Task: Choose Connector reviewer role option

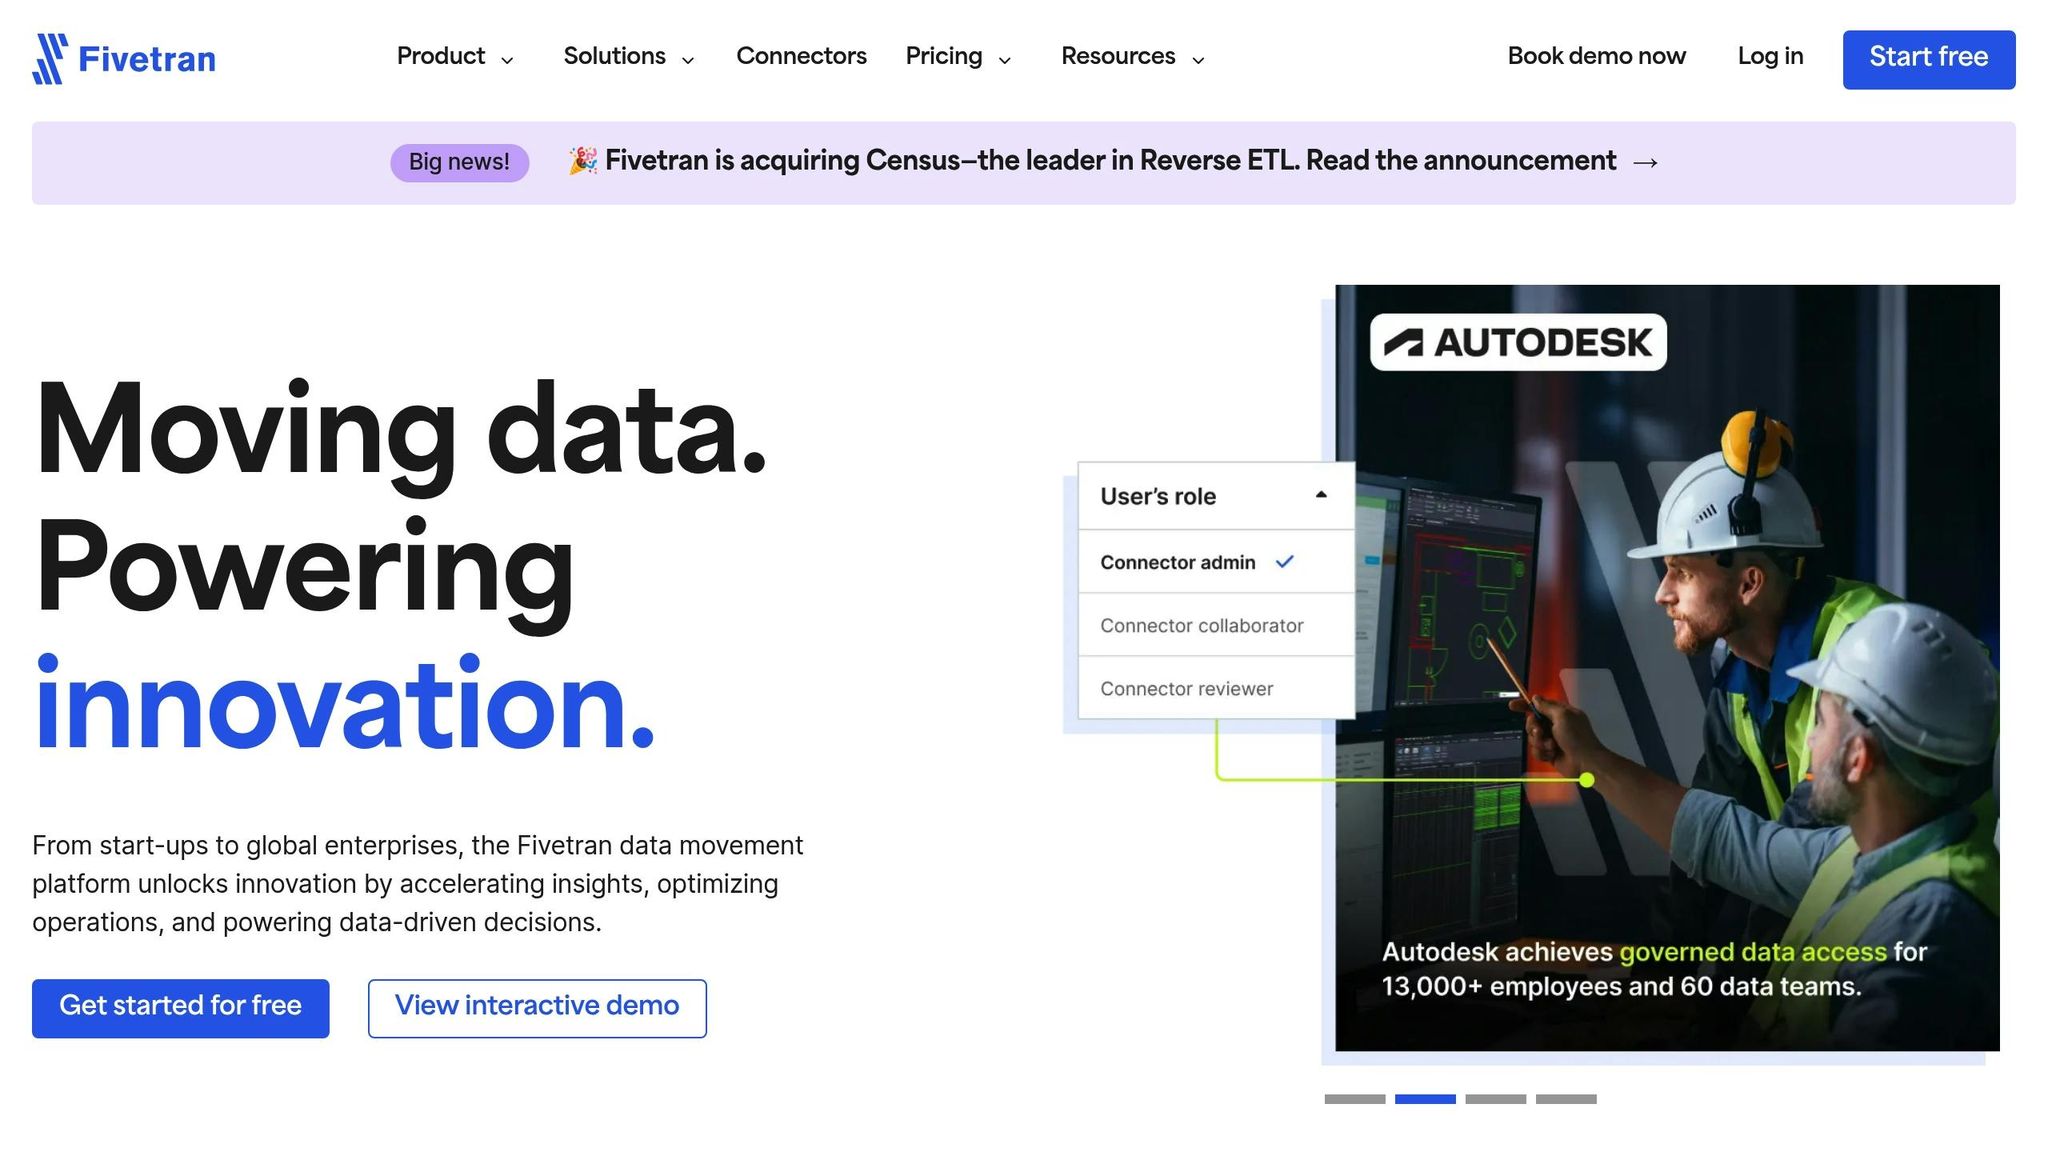Action: point(1186,689)
